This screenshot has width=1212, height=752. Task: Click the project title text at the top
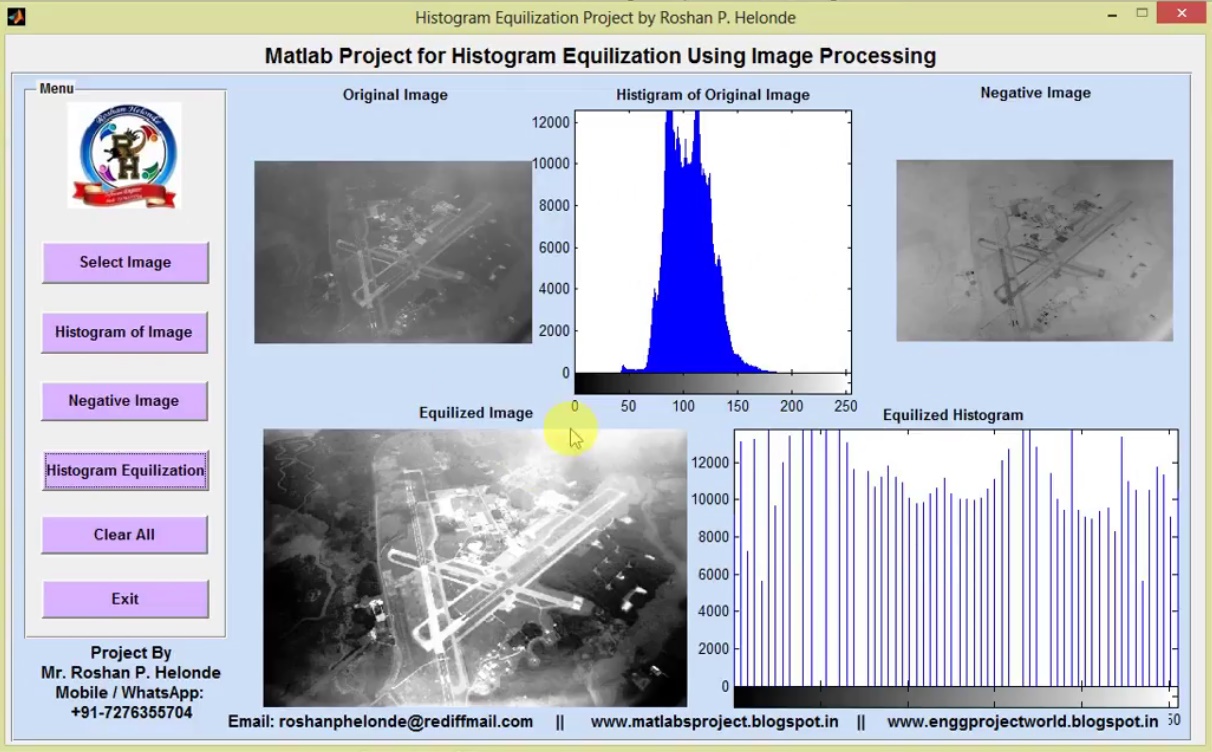point(601,56)
